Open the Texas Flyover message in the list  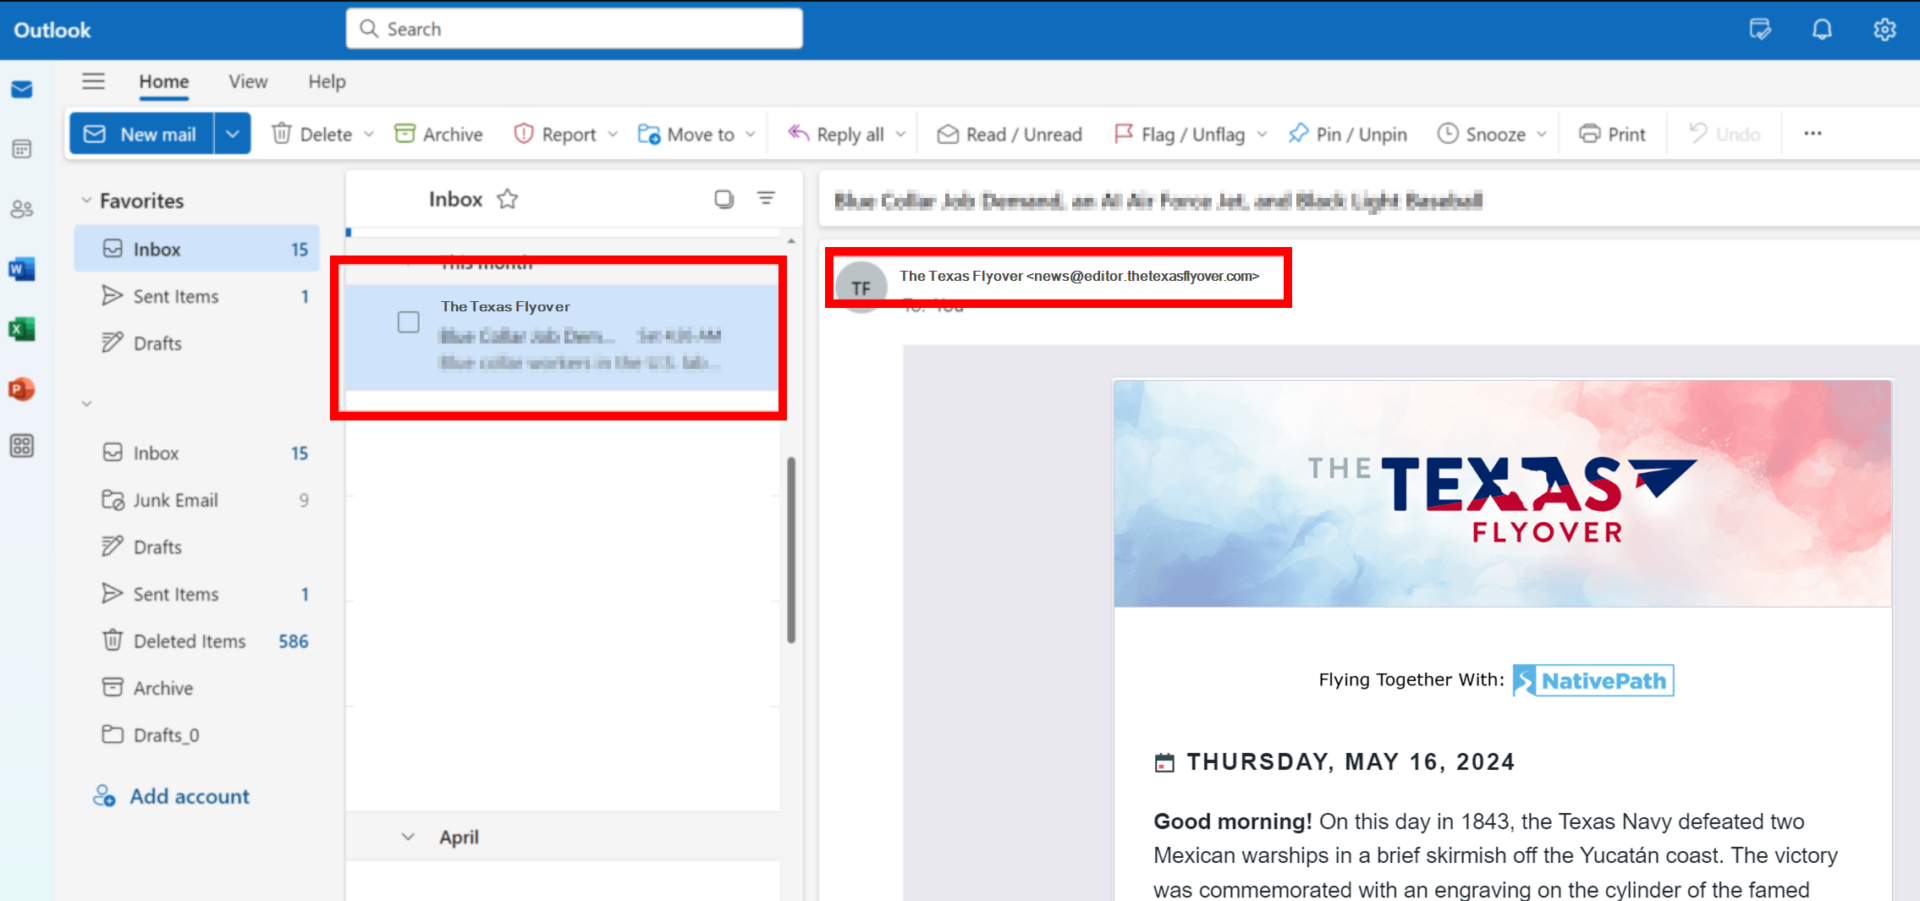pos(563,336)
